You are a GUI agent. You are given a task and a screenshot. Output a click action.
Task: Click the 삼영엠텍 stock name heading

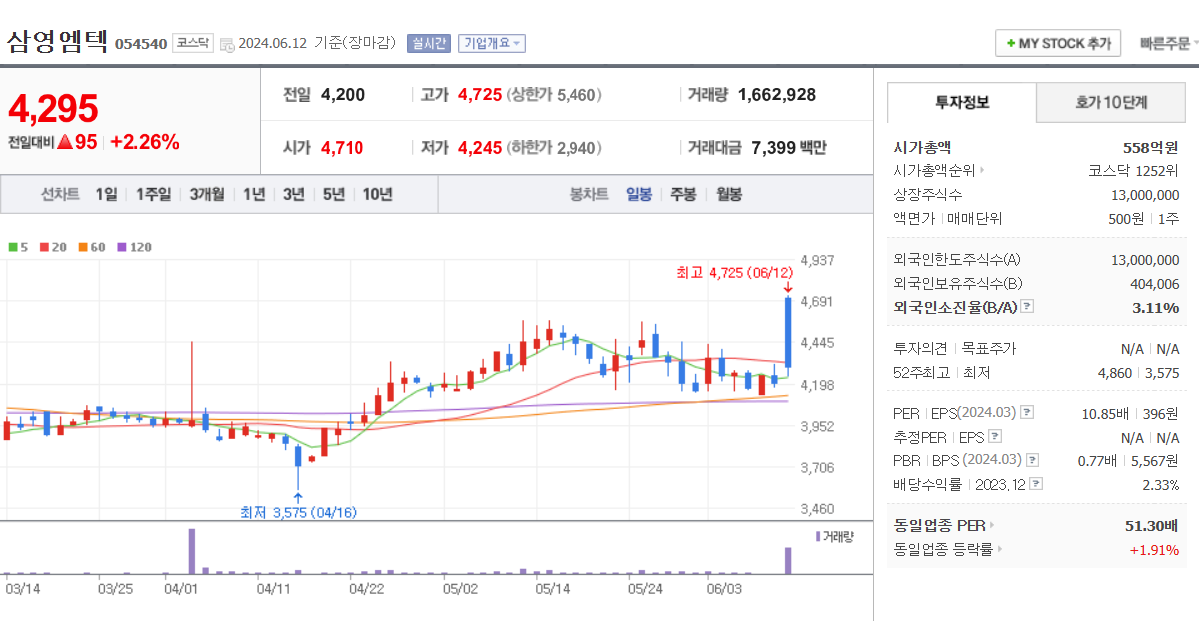(x=57, y=41)
